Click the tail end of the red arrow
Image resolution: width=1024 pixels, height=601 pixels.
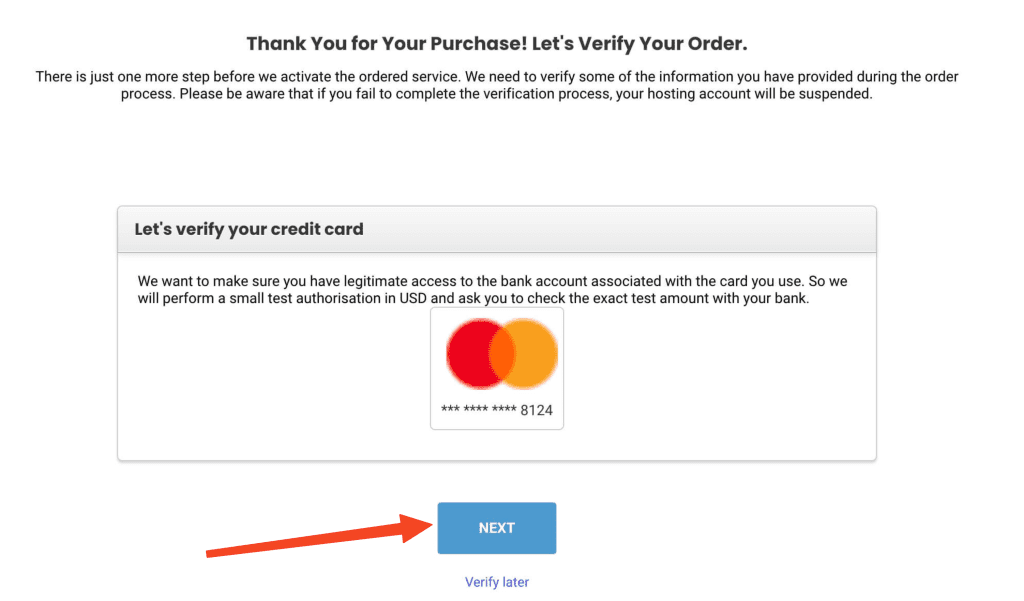(x=212, y=551)
